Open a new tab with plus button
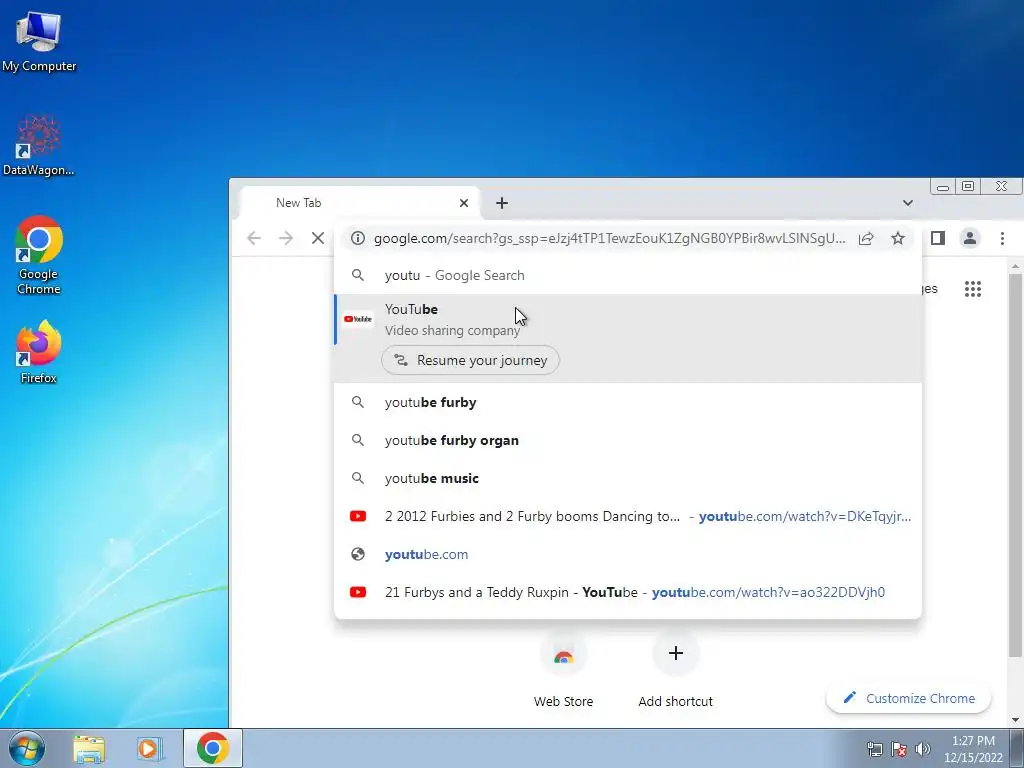This screenshot has width=1024, height=768. pyautogui.click(x=502, y=203)
